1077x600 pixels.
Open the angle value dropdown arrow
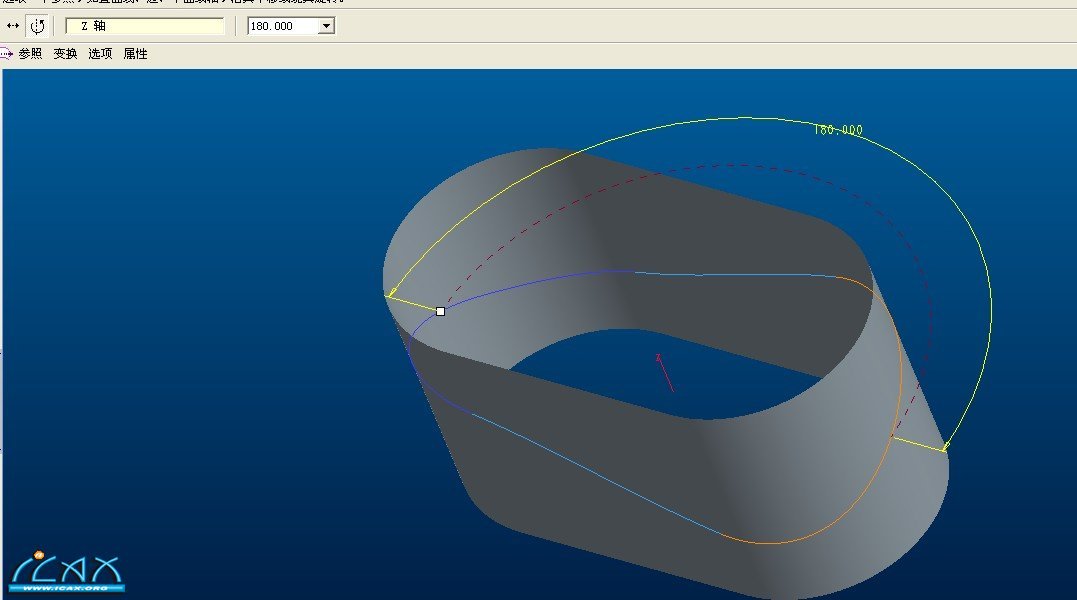pyautogui.click(x=326, y=26)
